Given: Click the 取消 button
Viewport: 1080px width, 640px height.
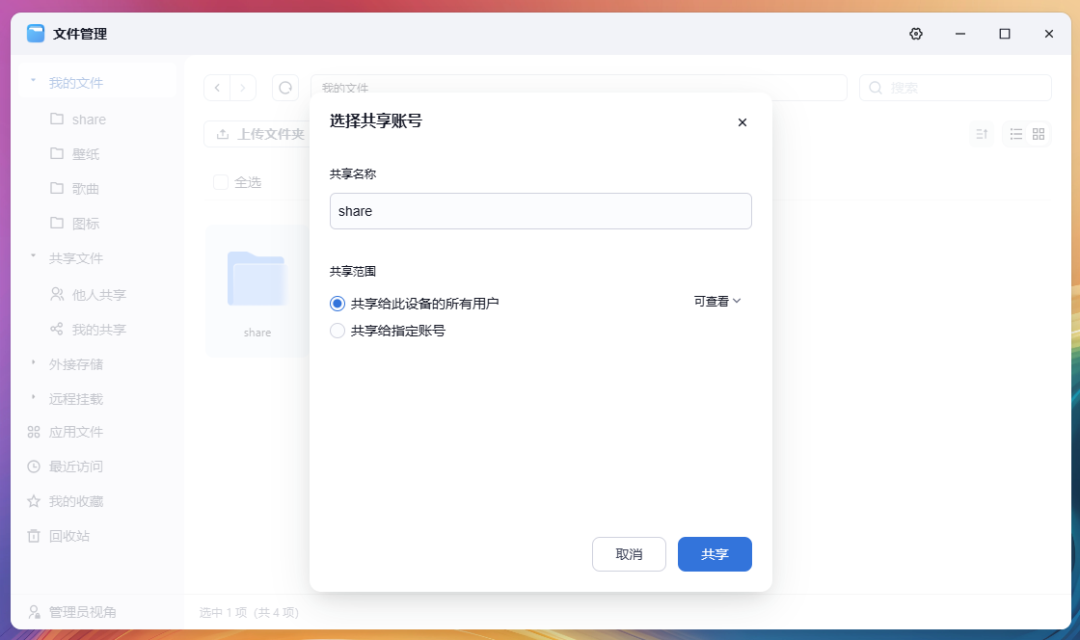Looking at the screenshot, I should tap(629, 554).
